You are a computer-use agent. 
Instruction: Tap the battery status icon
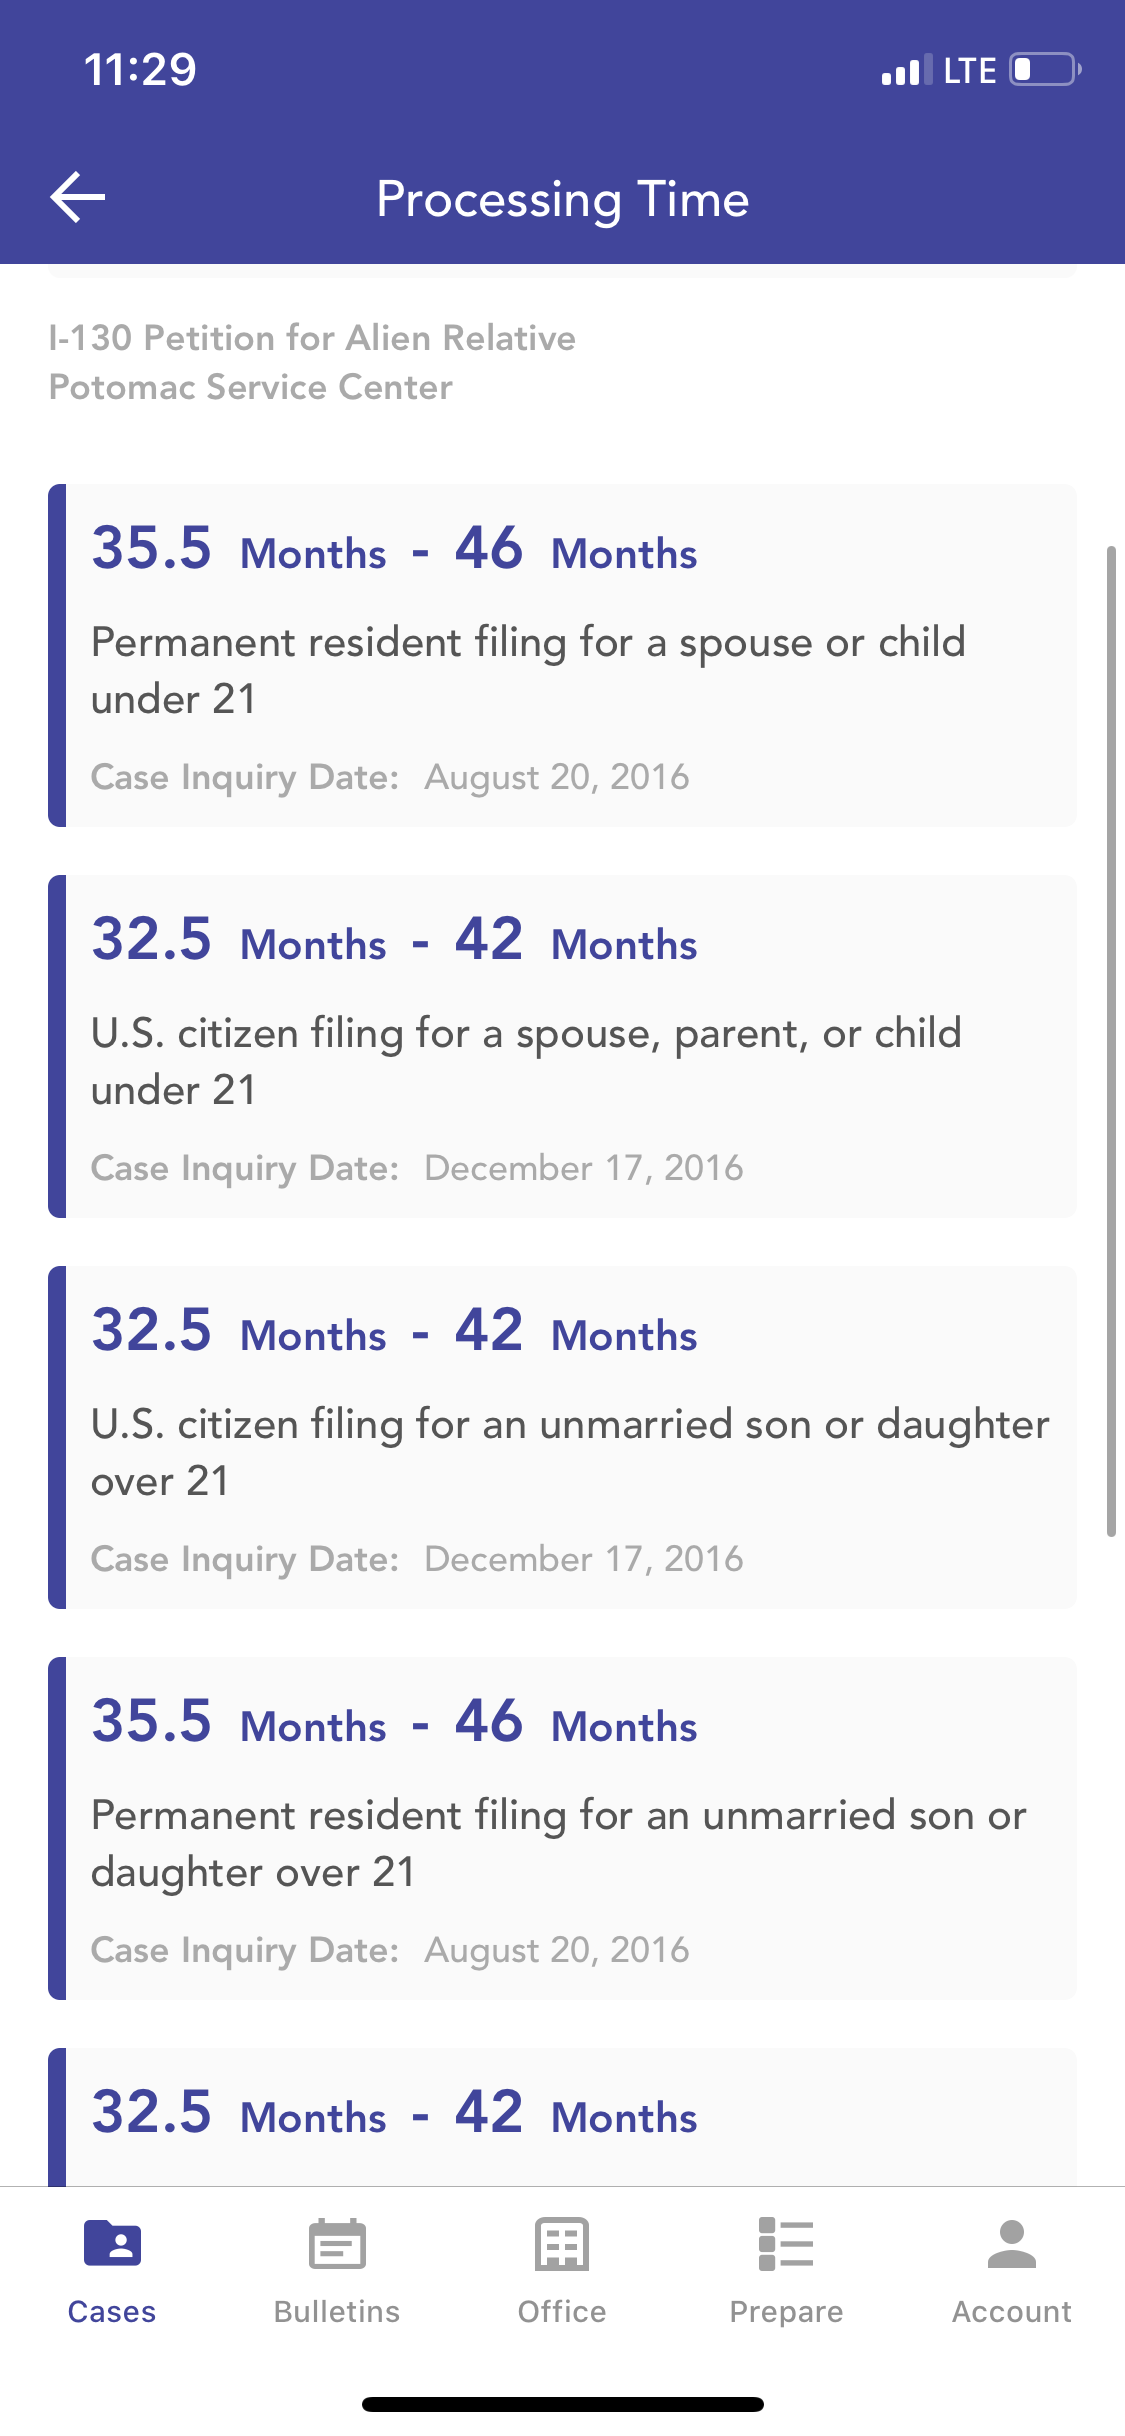(1044, 70)
